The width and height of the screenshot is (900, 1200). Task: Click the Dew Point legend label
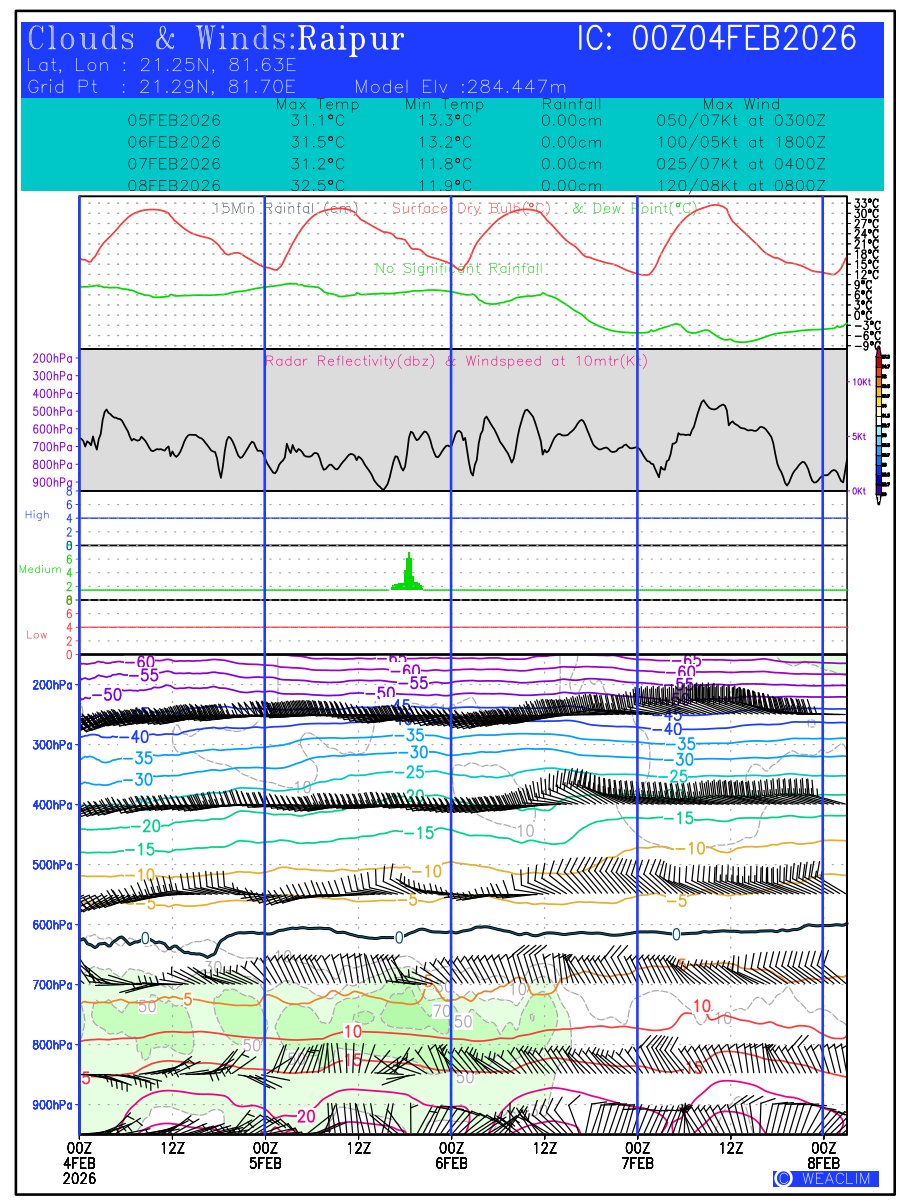[635, 208]
